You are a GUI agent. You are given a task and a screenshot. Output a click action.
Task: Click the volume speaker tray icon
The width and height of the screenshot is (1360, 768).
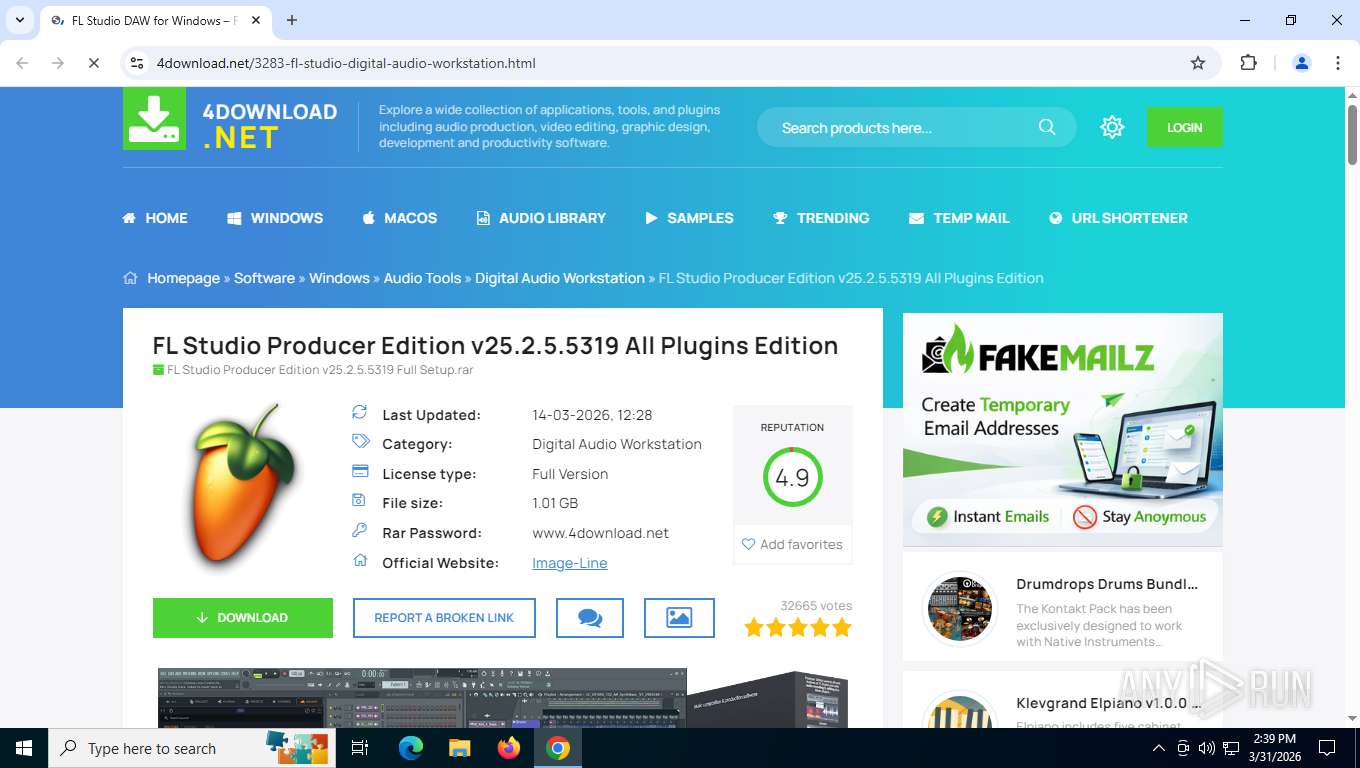coord(1206,748)
